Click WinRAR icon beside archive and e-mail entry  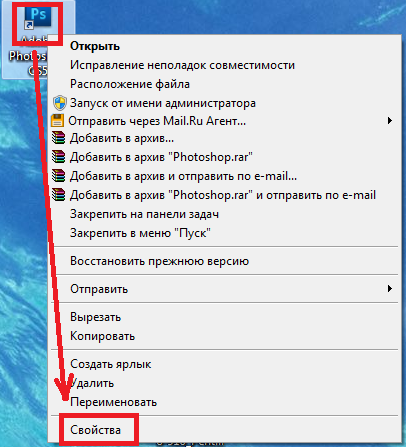coord(59,176)
